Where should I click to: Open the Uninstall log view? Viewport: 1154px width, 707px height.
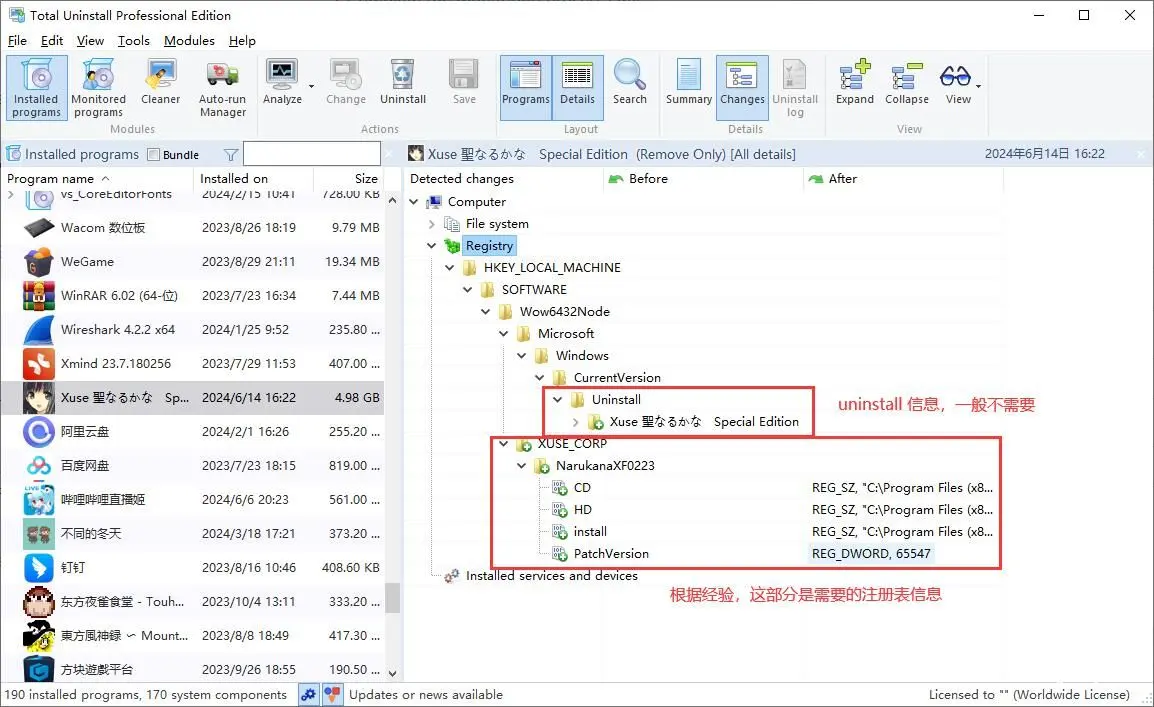pos(795,88)
